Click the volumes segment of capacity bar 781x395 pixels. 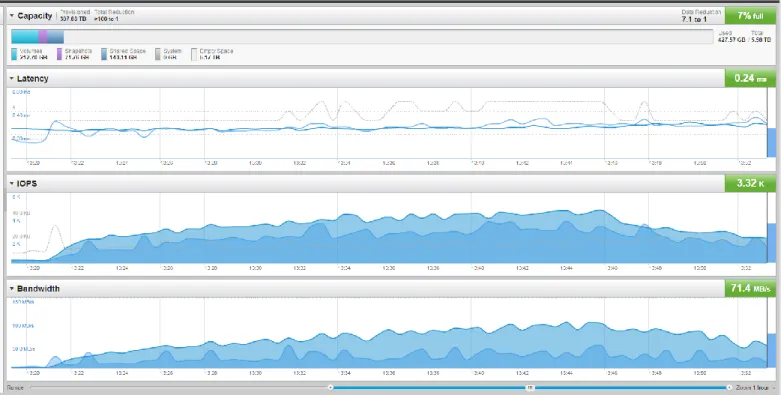click(x=25, y=37)
